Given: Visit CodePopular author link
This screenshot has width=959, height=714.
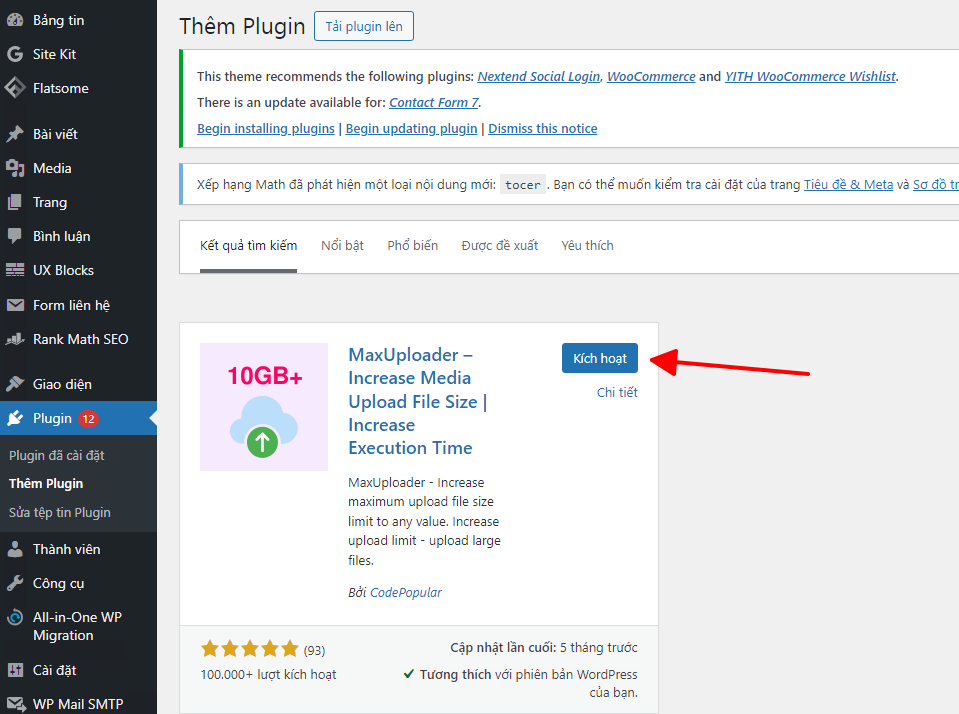Looking at the screenshot, I should pos(406,592).
